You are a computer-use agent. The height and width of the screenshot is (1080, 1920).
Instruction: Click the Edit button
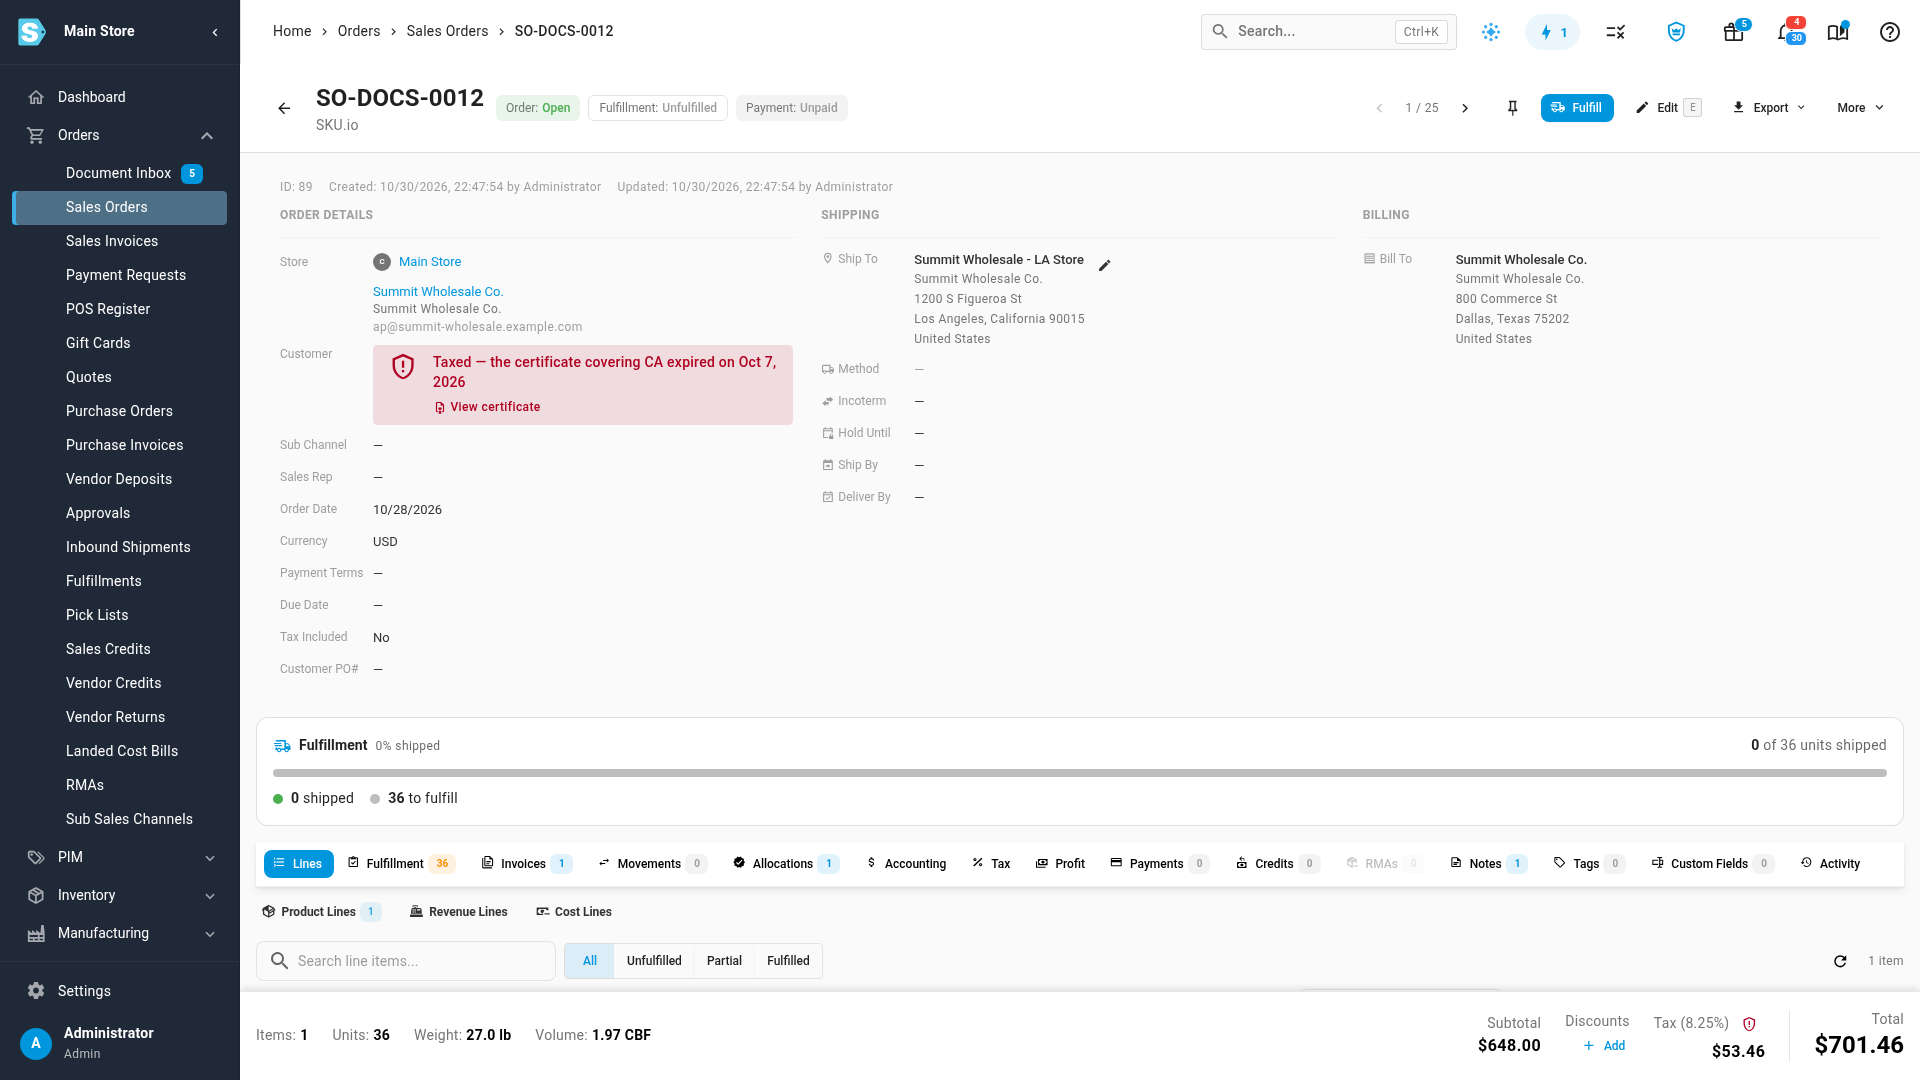coord(1668,108)
